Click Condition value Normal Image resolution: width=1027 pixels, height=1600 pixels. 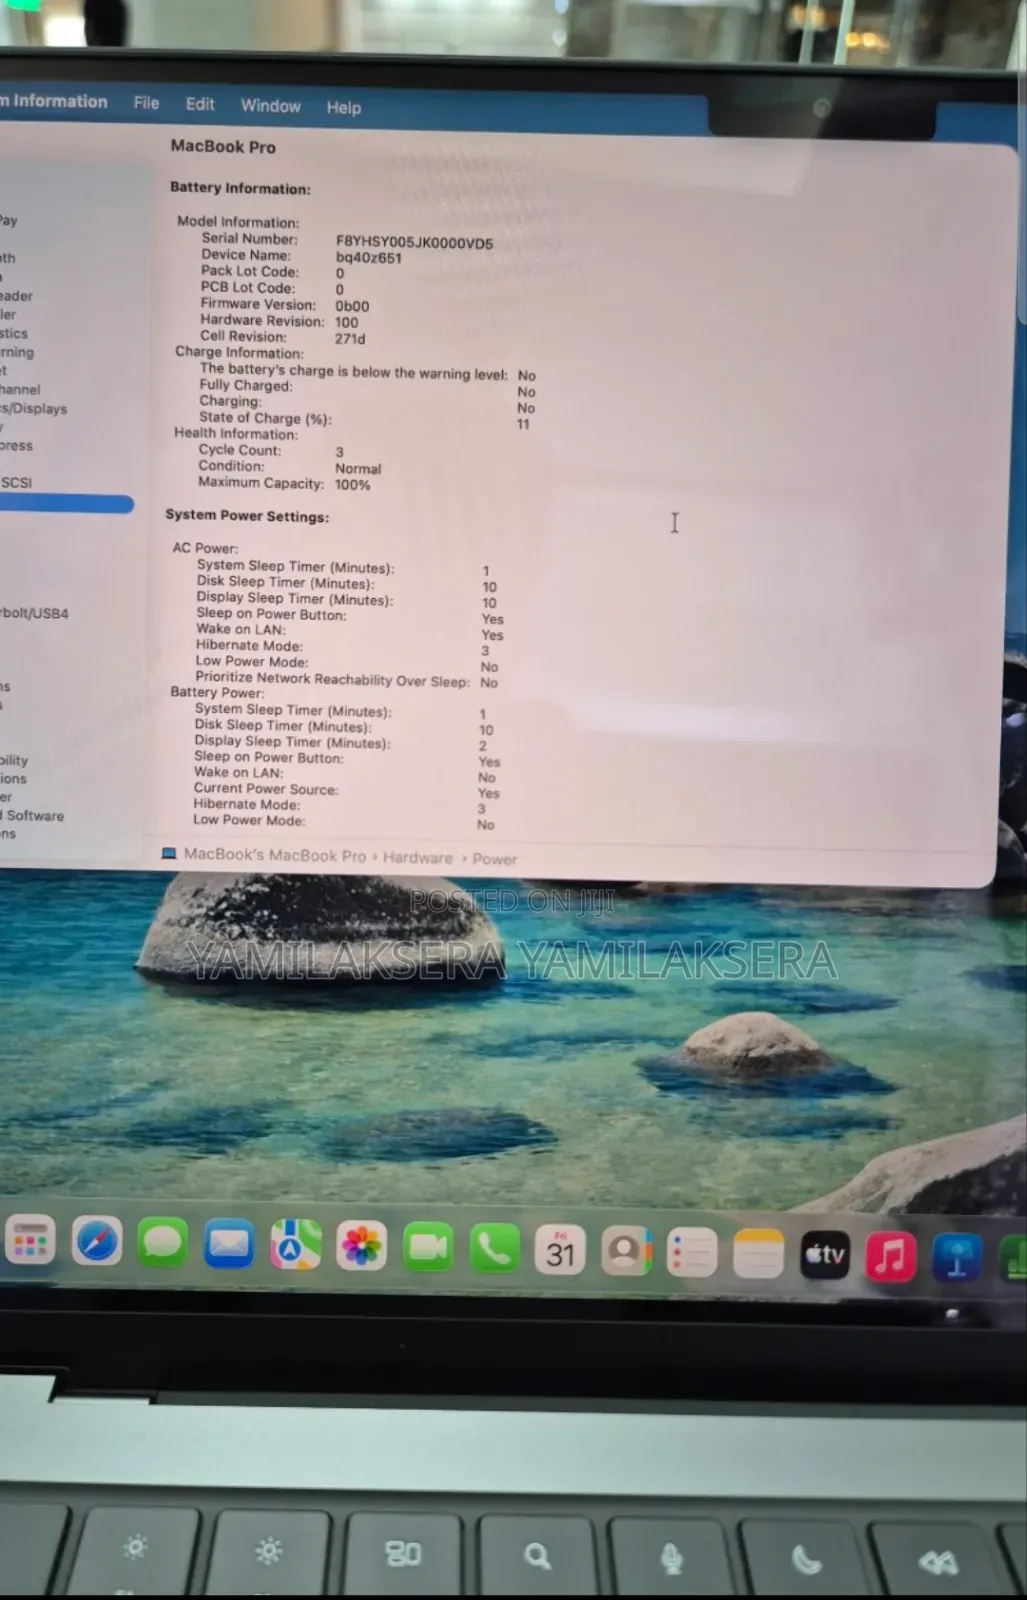[x=358, y=468]
